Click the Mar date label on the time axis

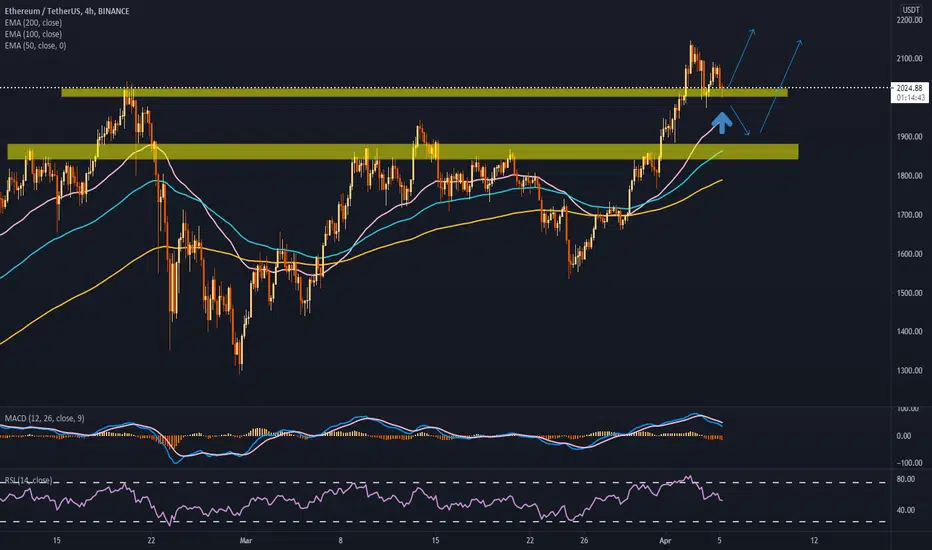tap(246, 540)
